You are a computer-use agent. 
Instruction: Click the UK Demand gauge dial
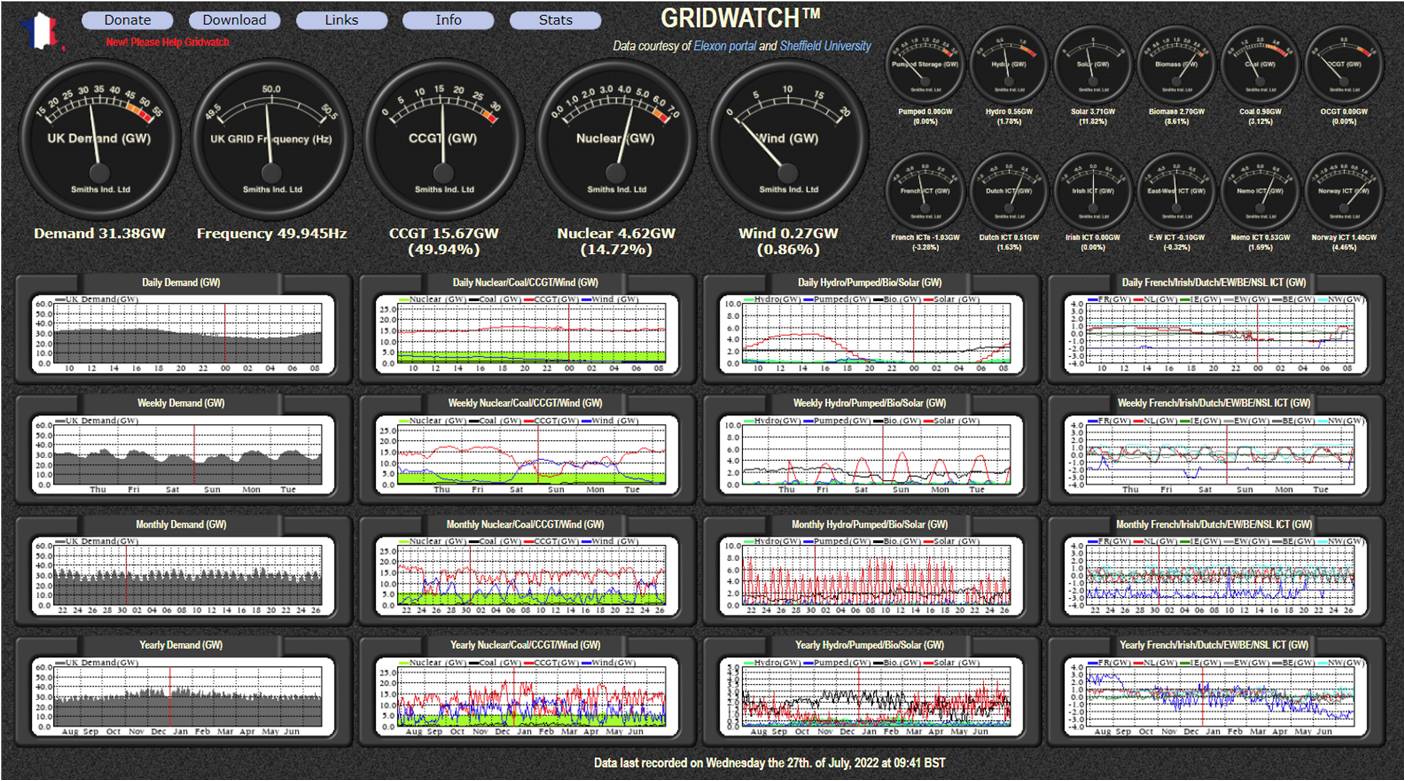[x=100, y=138]
